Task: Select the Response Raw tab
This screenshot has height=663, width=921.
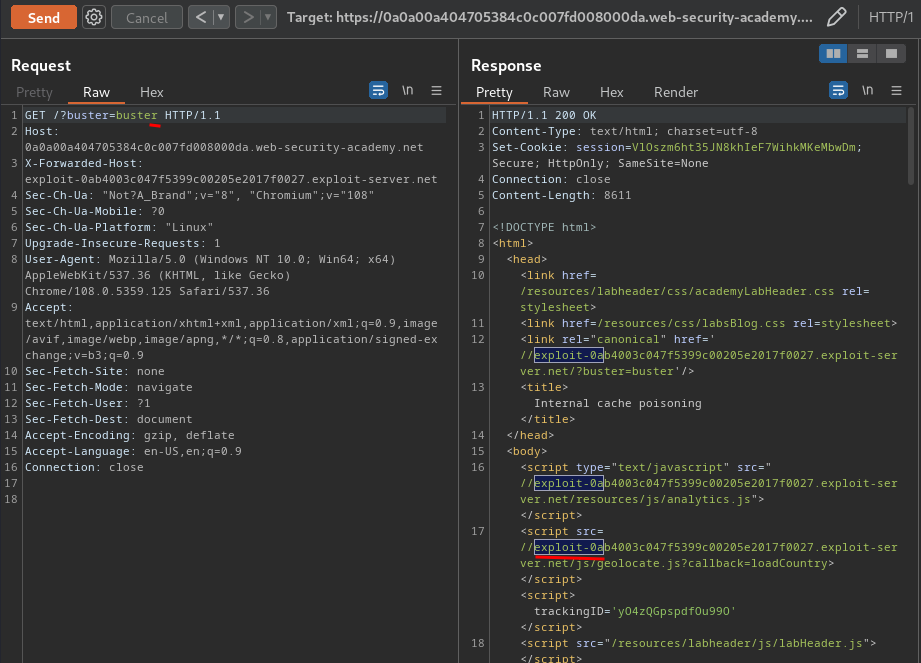Action: tap(556, 92)
